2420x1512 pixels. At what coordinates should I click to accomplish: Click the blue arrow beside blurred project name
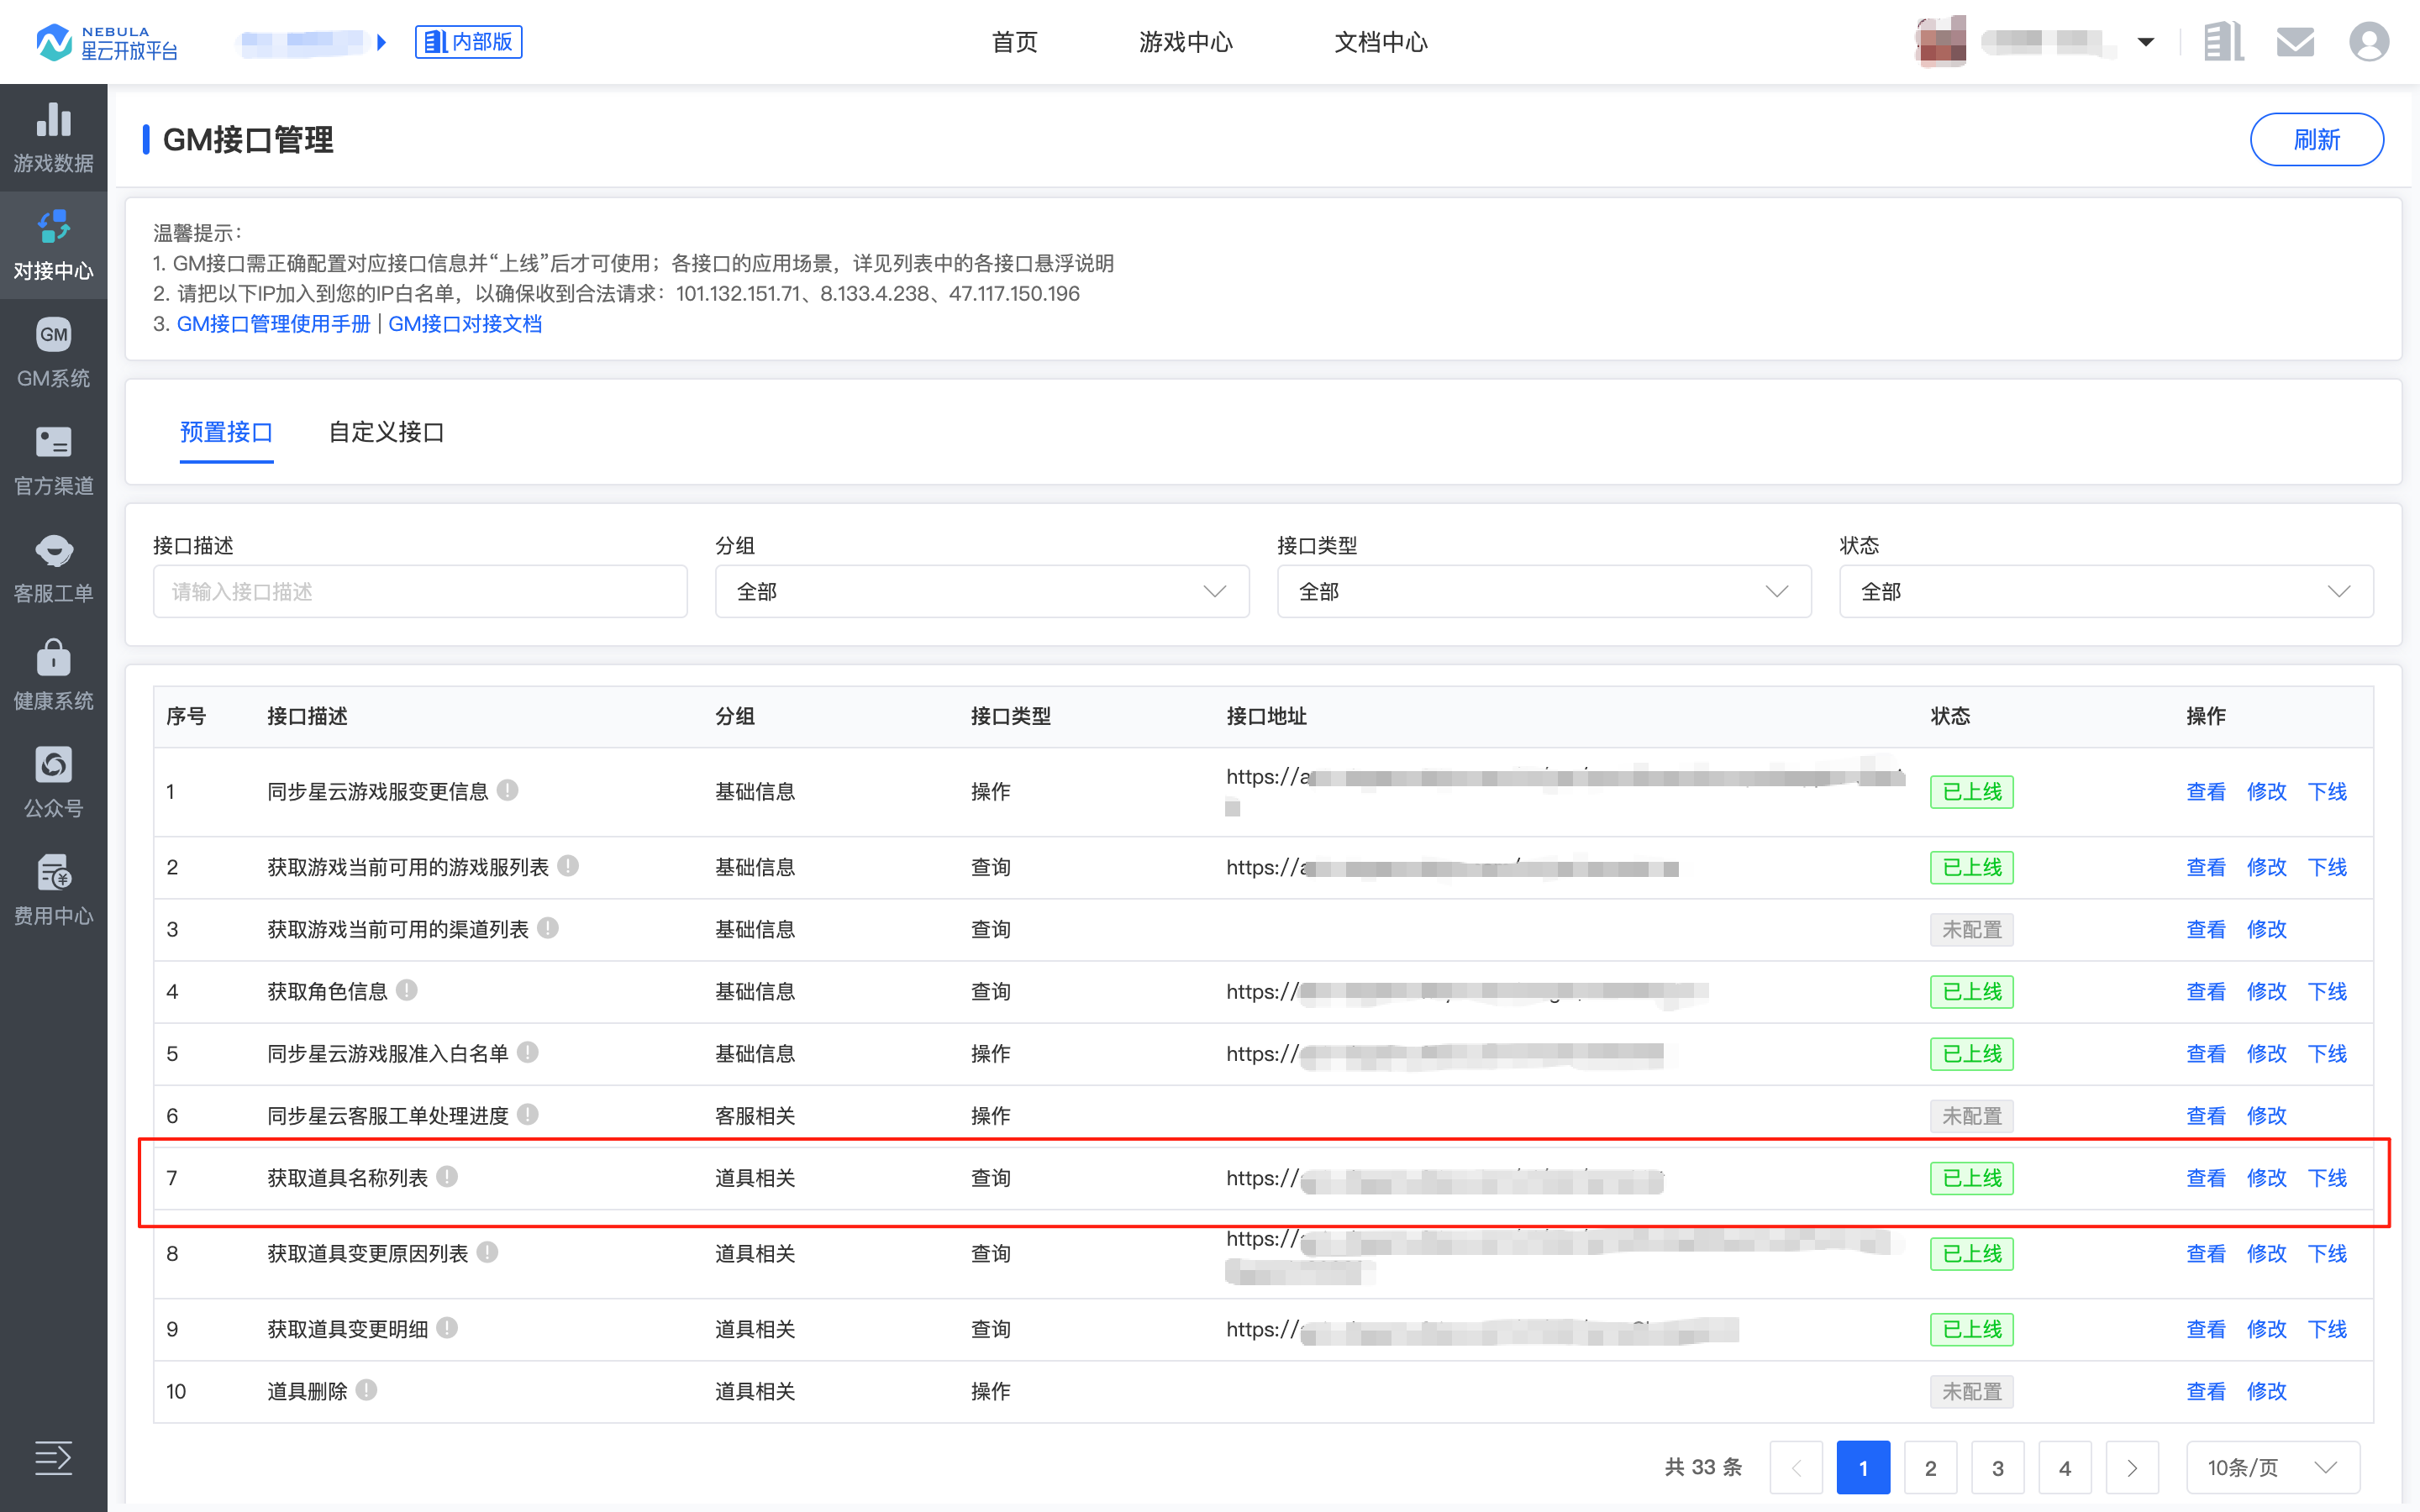(x=381, y=42)
